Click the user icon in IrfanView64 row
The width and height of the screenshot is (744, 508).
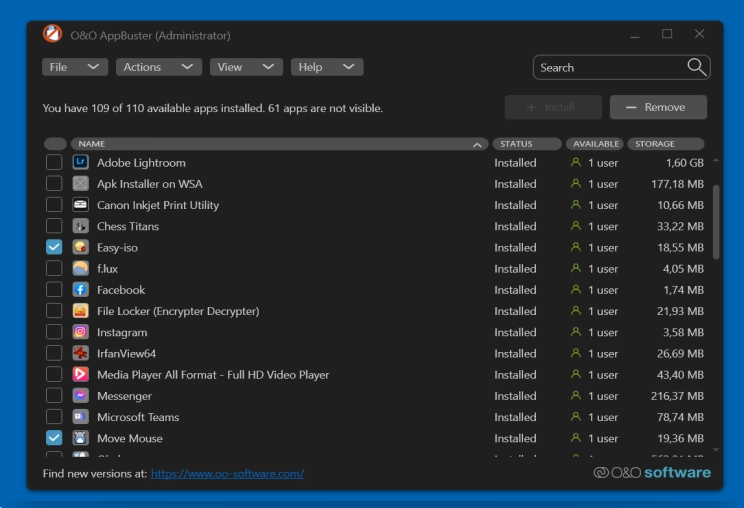pos(576,353)
